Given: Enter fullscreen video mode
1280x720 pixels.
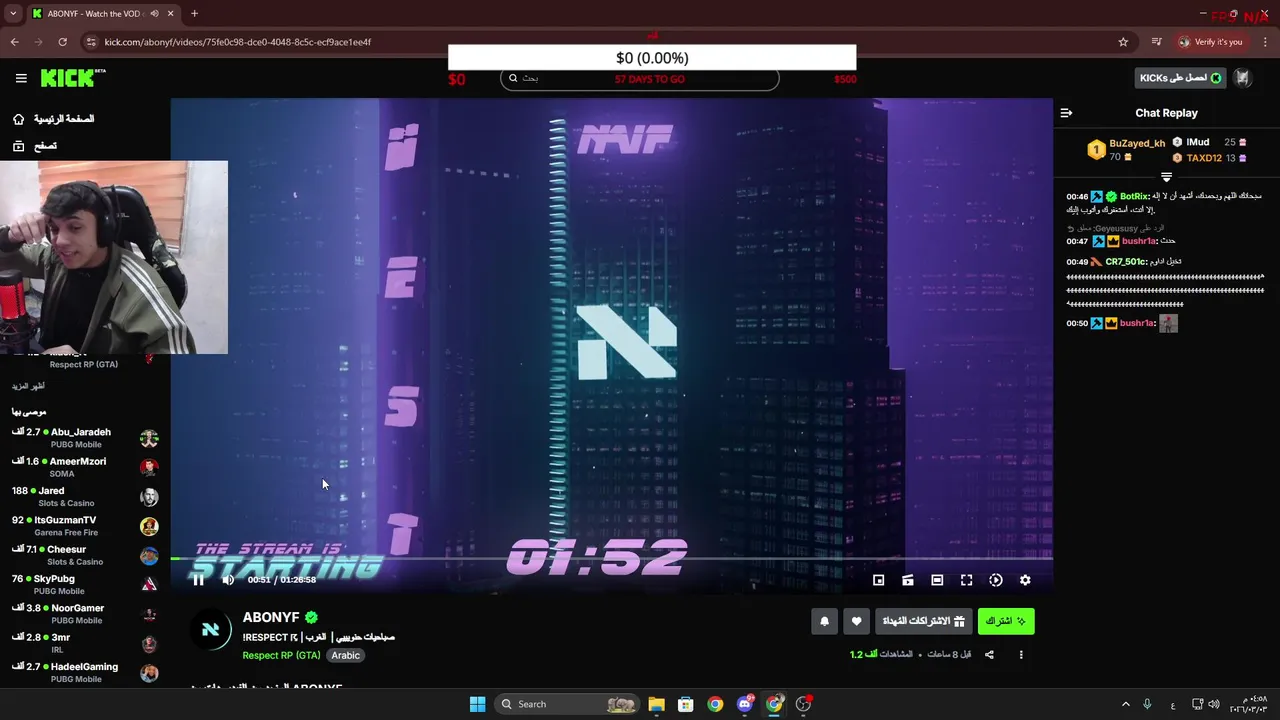Looking at the screenshot, I should (966, 580).
